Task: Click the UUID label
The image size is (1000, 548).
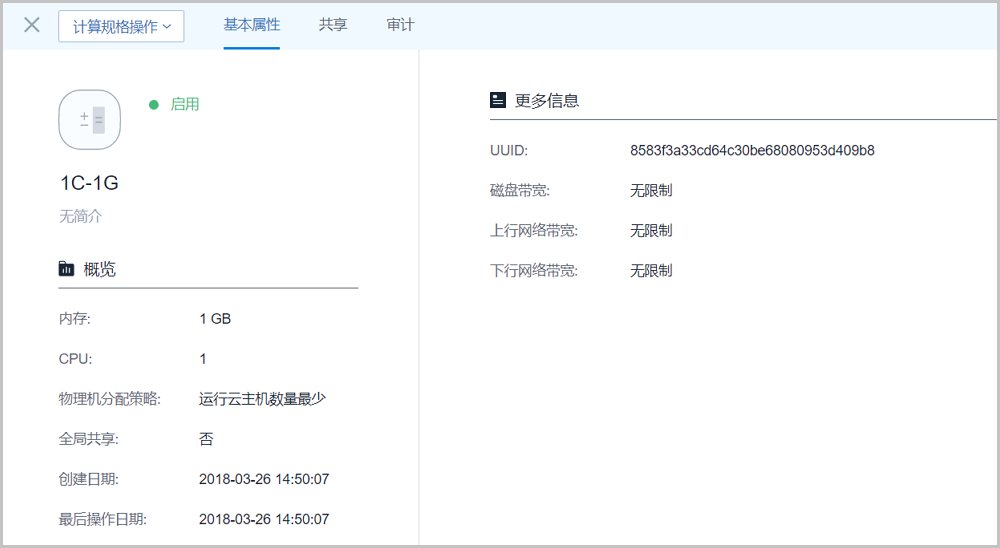Action: 509,151
